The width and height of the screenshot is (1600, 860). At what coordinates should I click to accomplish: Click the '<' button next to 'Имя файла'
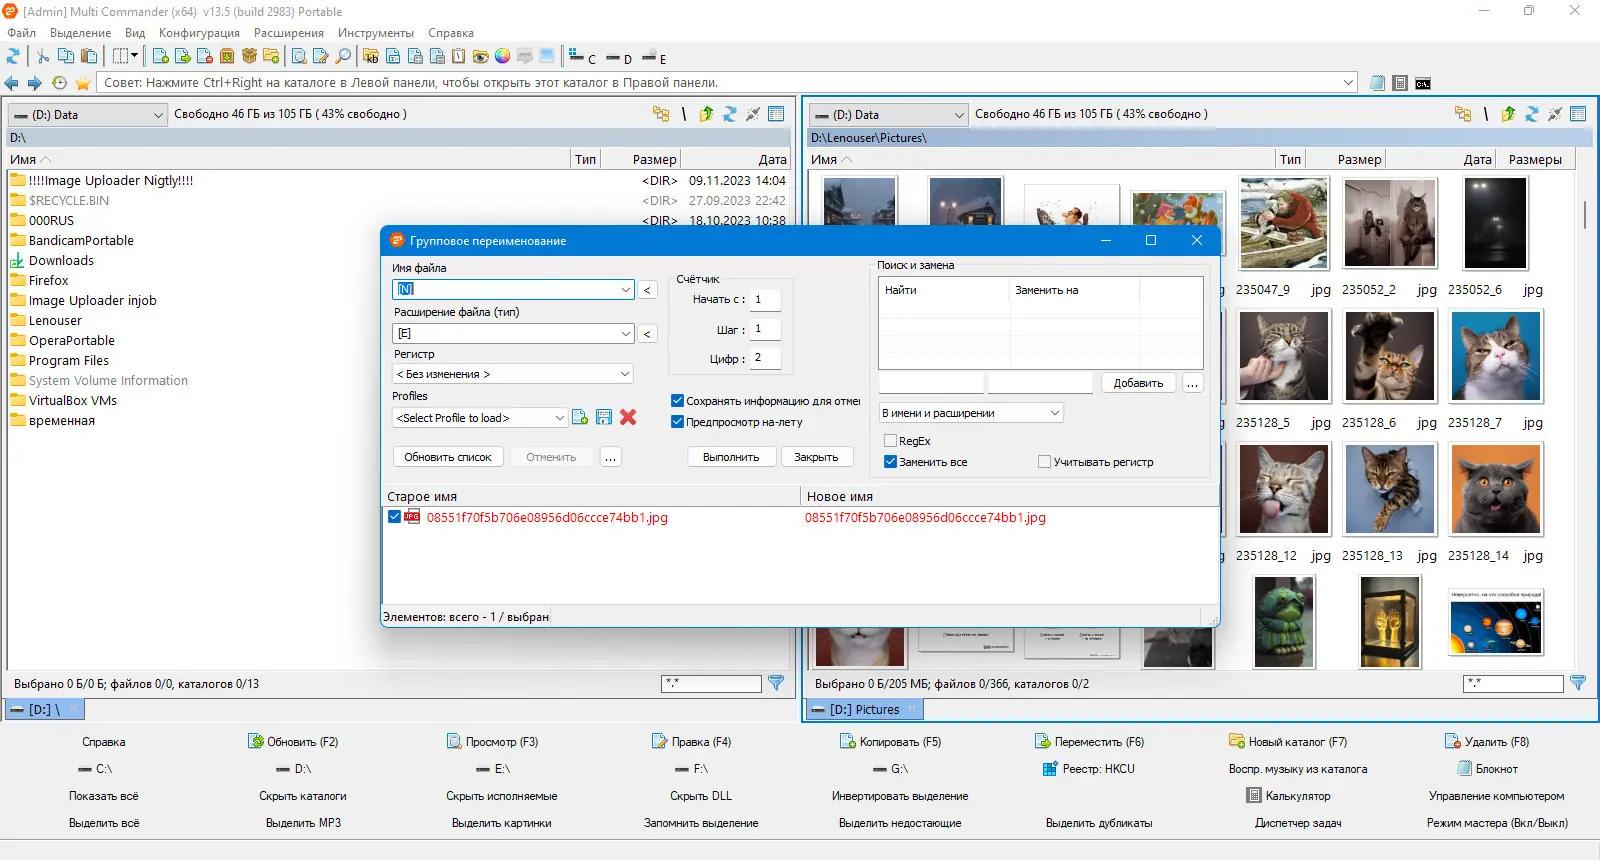tap(647, 290)
